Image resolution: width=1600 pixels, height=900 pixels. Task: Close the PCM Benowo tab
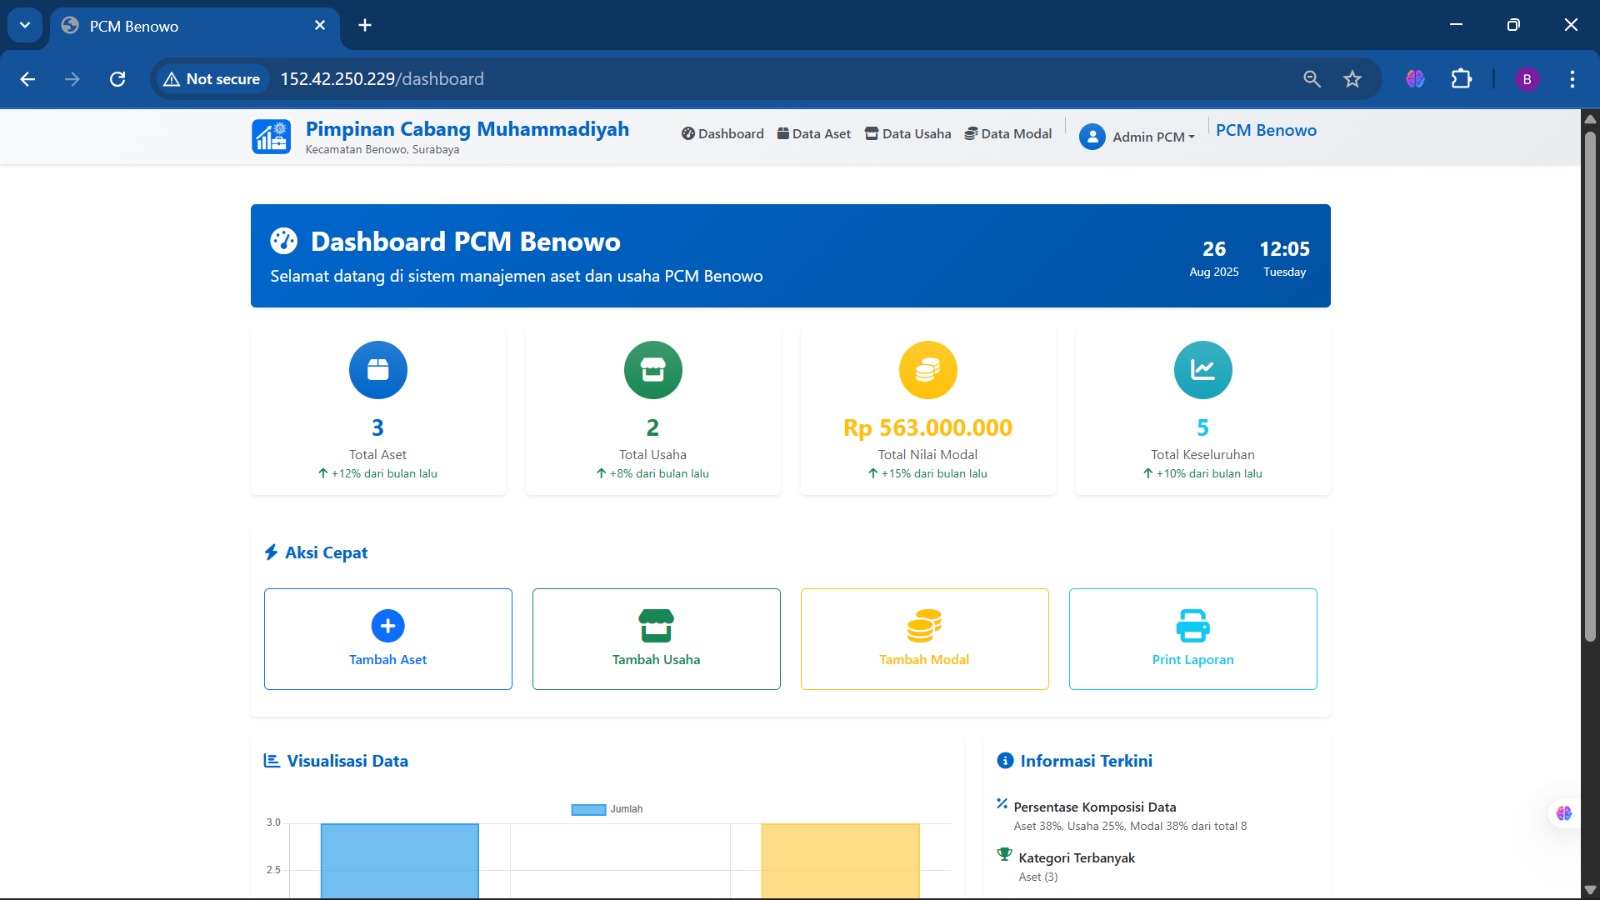click(320, 25)
